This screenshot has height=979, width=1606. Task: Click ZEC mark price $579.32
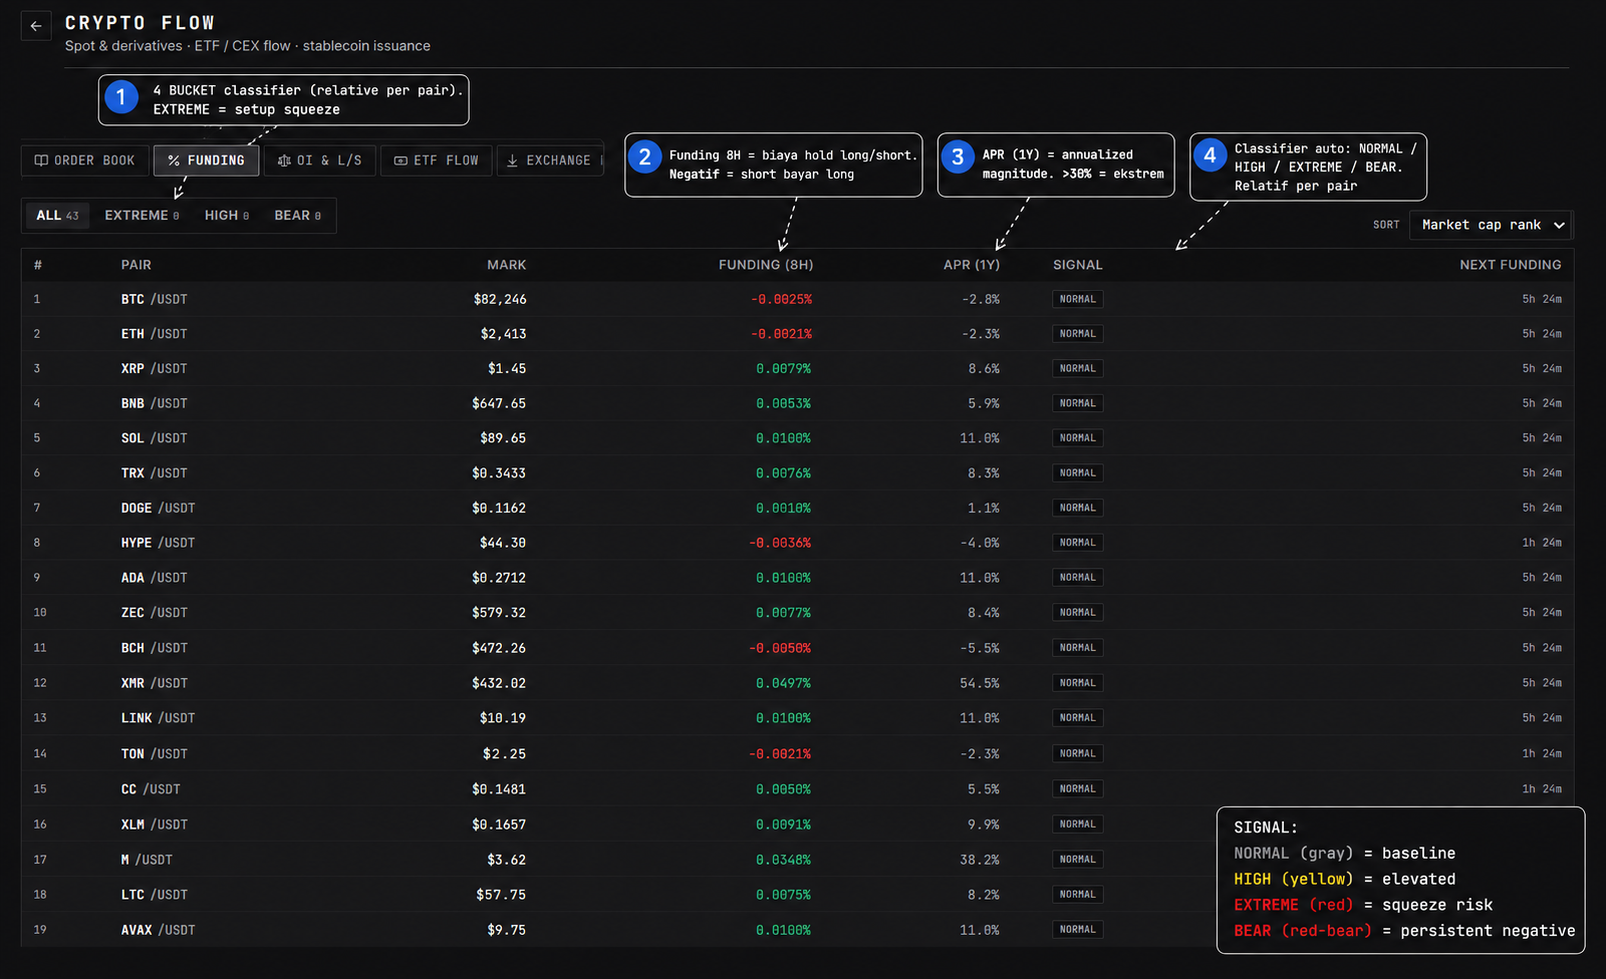499,613
